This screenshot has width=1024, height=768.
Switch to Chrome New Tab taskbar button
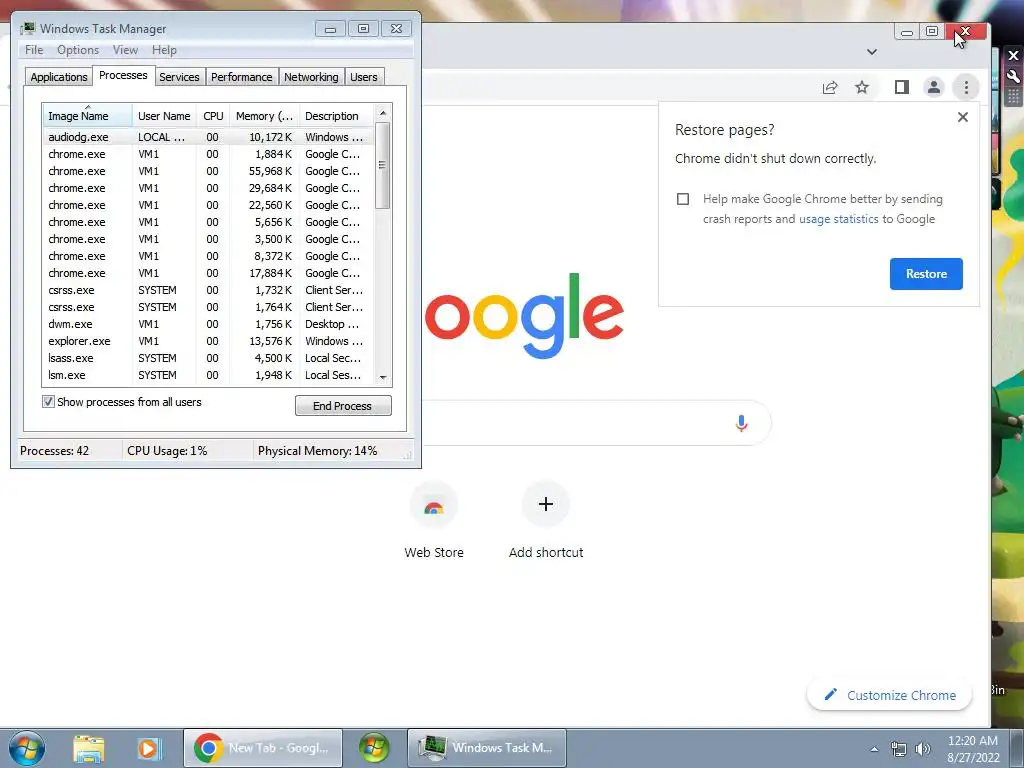click(263, 748)
